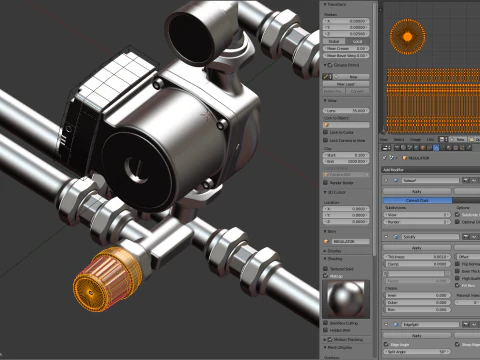
Task: Click the matcap sphere preview thumbnail
Action: click(346, 299)
